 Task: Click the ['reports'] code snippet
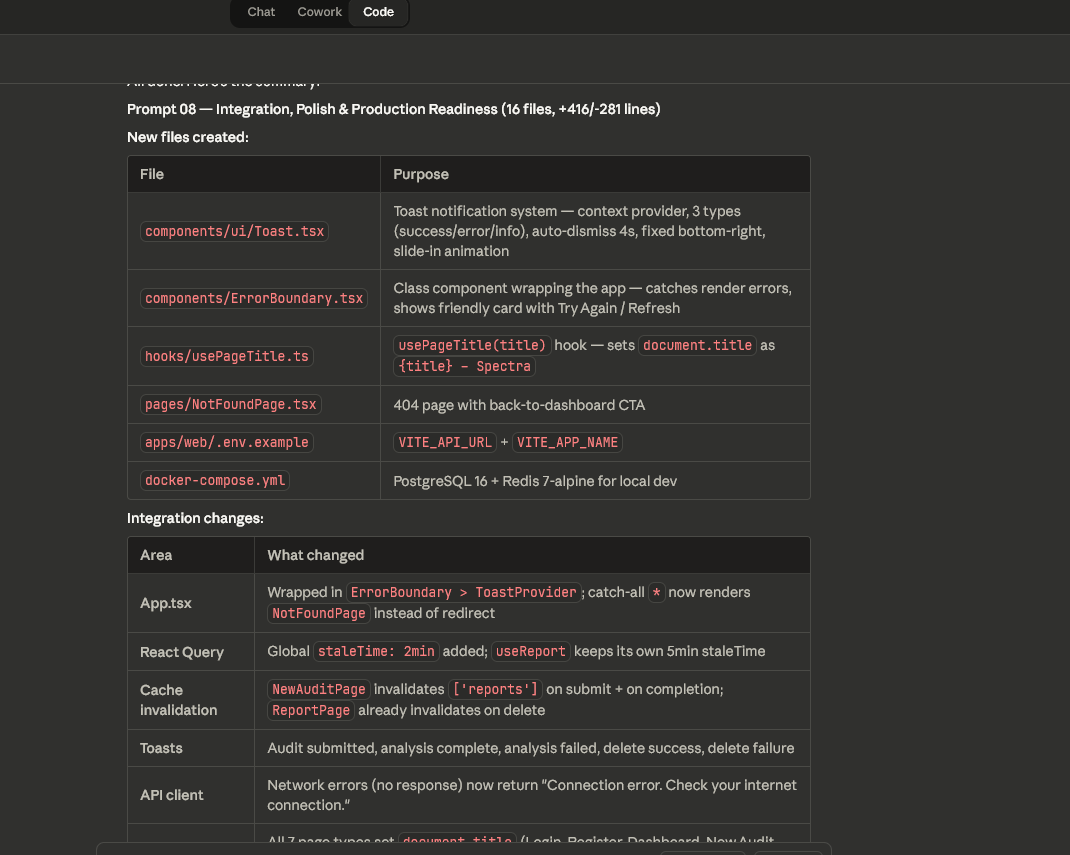(495, 689)
